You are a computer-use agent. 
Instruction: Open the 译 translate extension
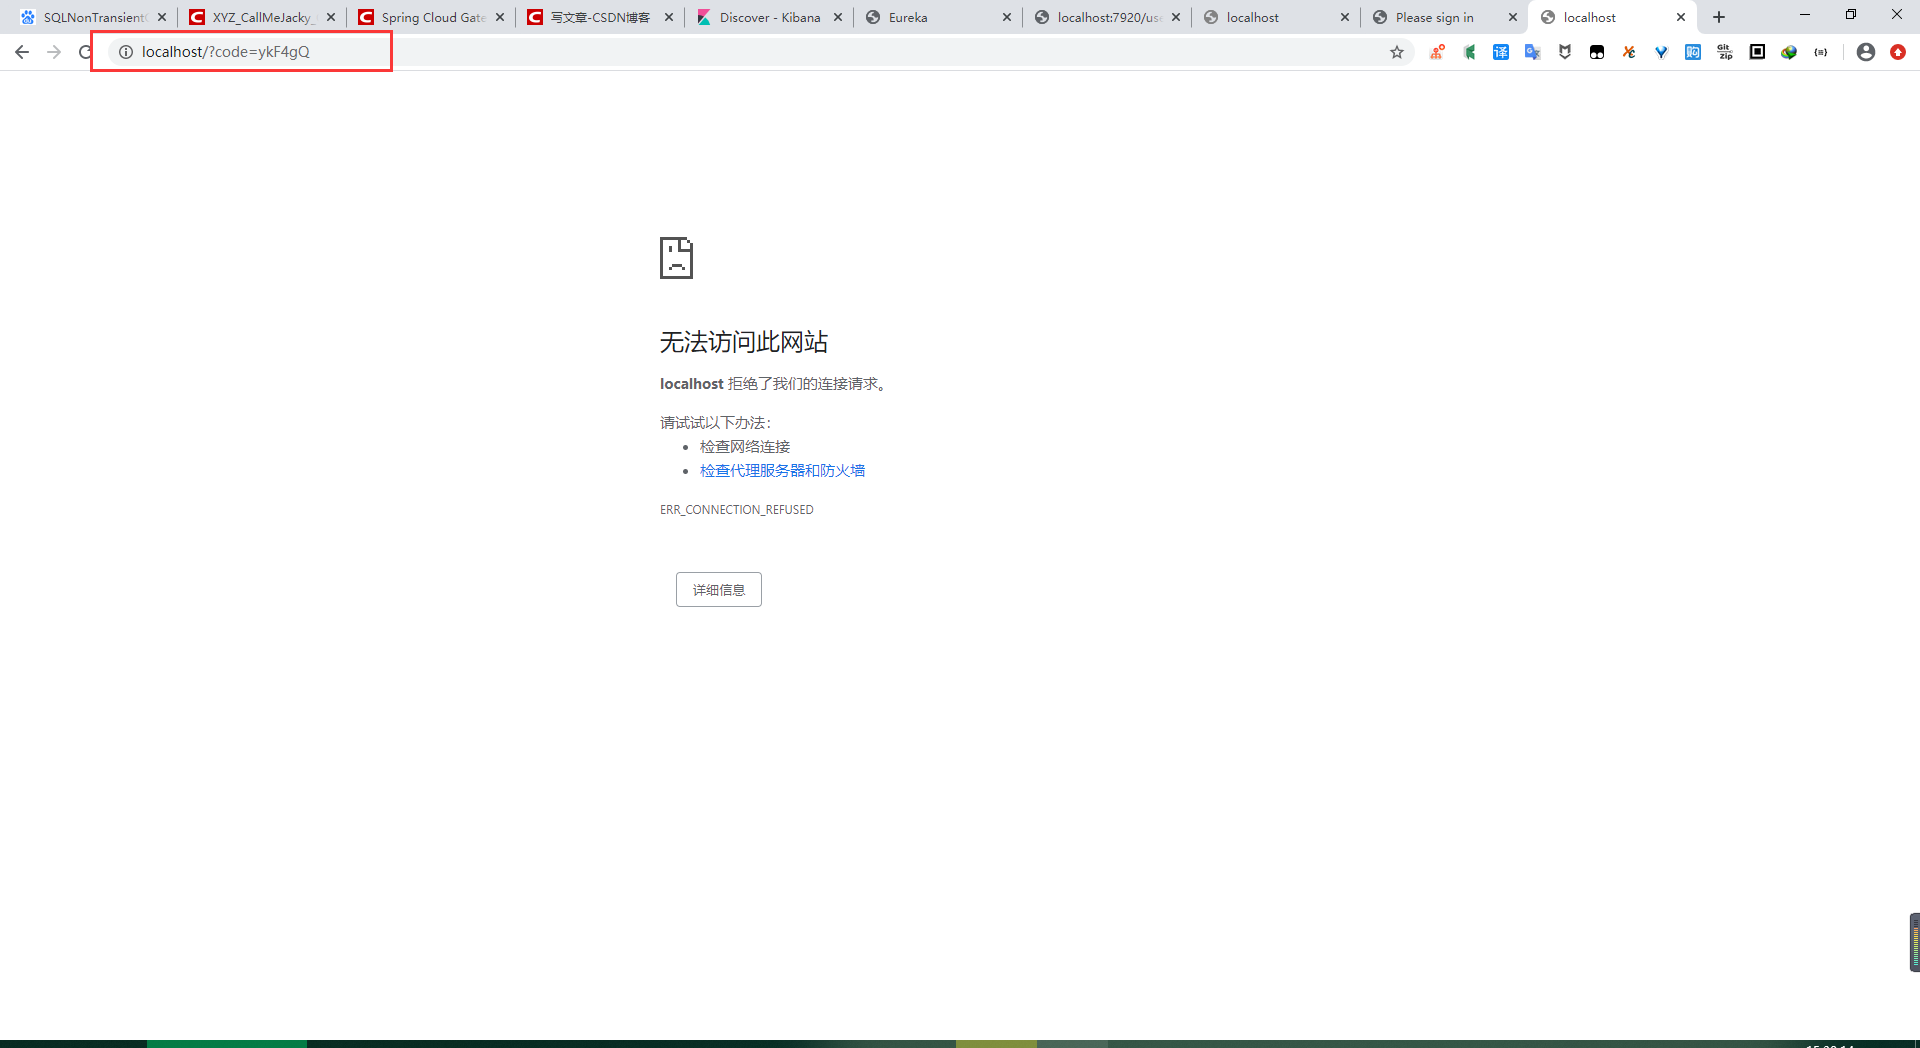pyautogui.click(x=1501, y=52)
